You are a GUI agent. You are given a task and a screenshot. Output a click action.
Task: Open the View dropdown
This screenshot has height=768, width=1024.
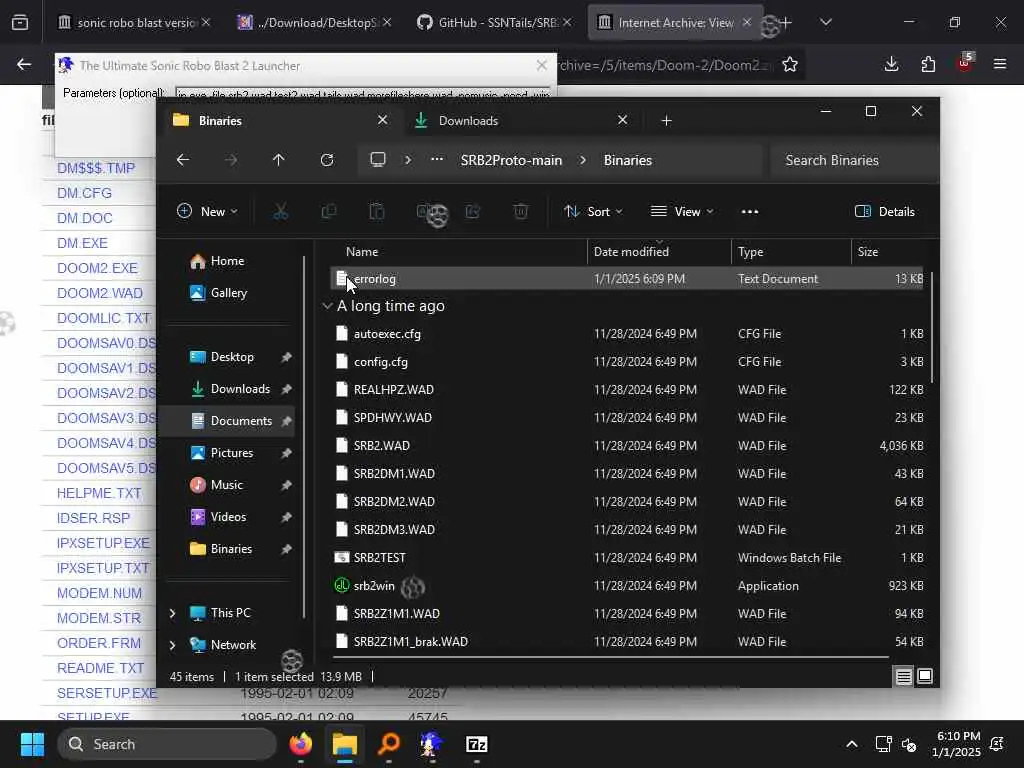click(x=682, y=212)
